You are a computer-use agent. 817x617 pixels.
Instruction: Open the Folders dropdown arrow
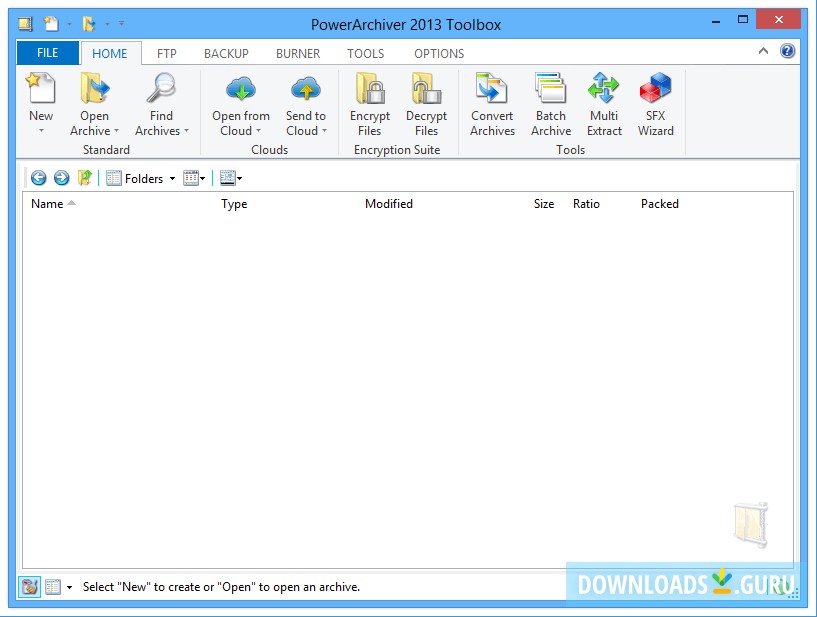[x=172, y=179]
